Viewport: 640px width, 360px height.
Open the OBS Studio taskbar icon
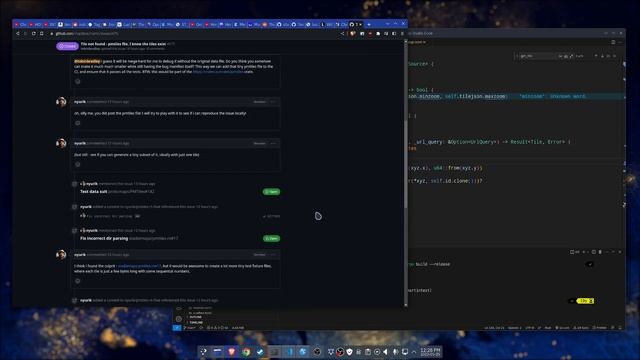pos(317,351)
